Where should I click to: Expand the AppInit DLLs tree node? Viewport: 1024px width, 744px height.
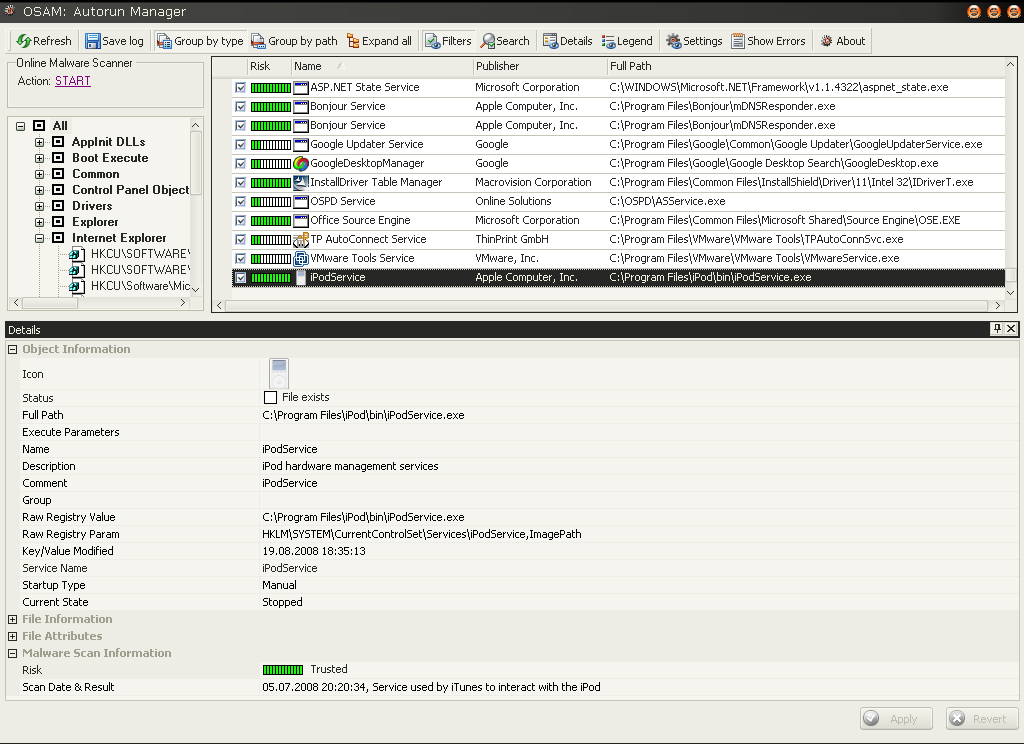39,142
